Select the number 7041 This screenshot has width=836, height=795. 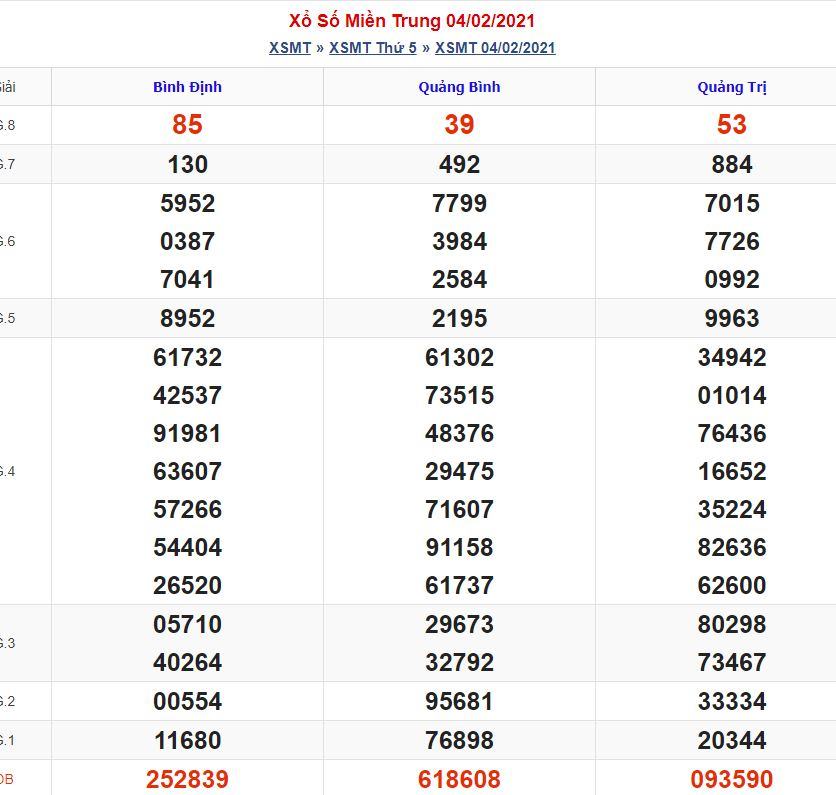coord(187,279)
